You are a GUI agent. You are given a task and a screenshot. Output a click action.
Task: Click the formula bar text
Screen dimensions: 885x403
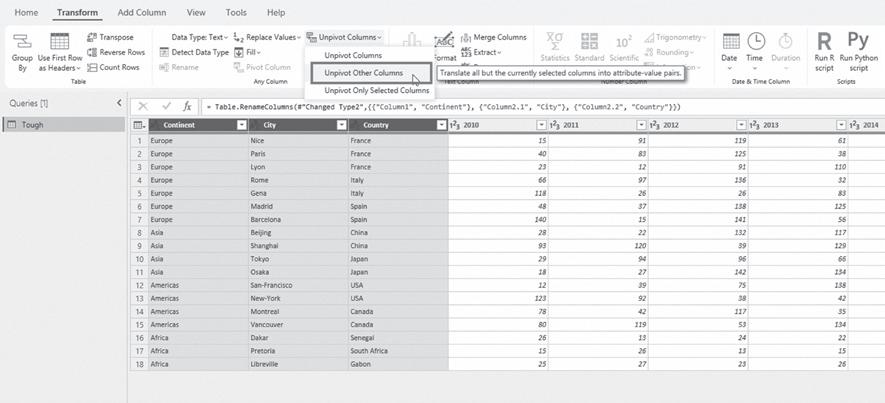coord(444,107)
